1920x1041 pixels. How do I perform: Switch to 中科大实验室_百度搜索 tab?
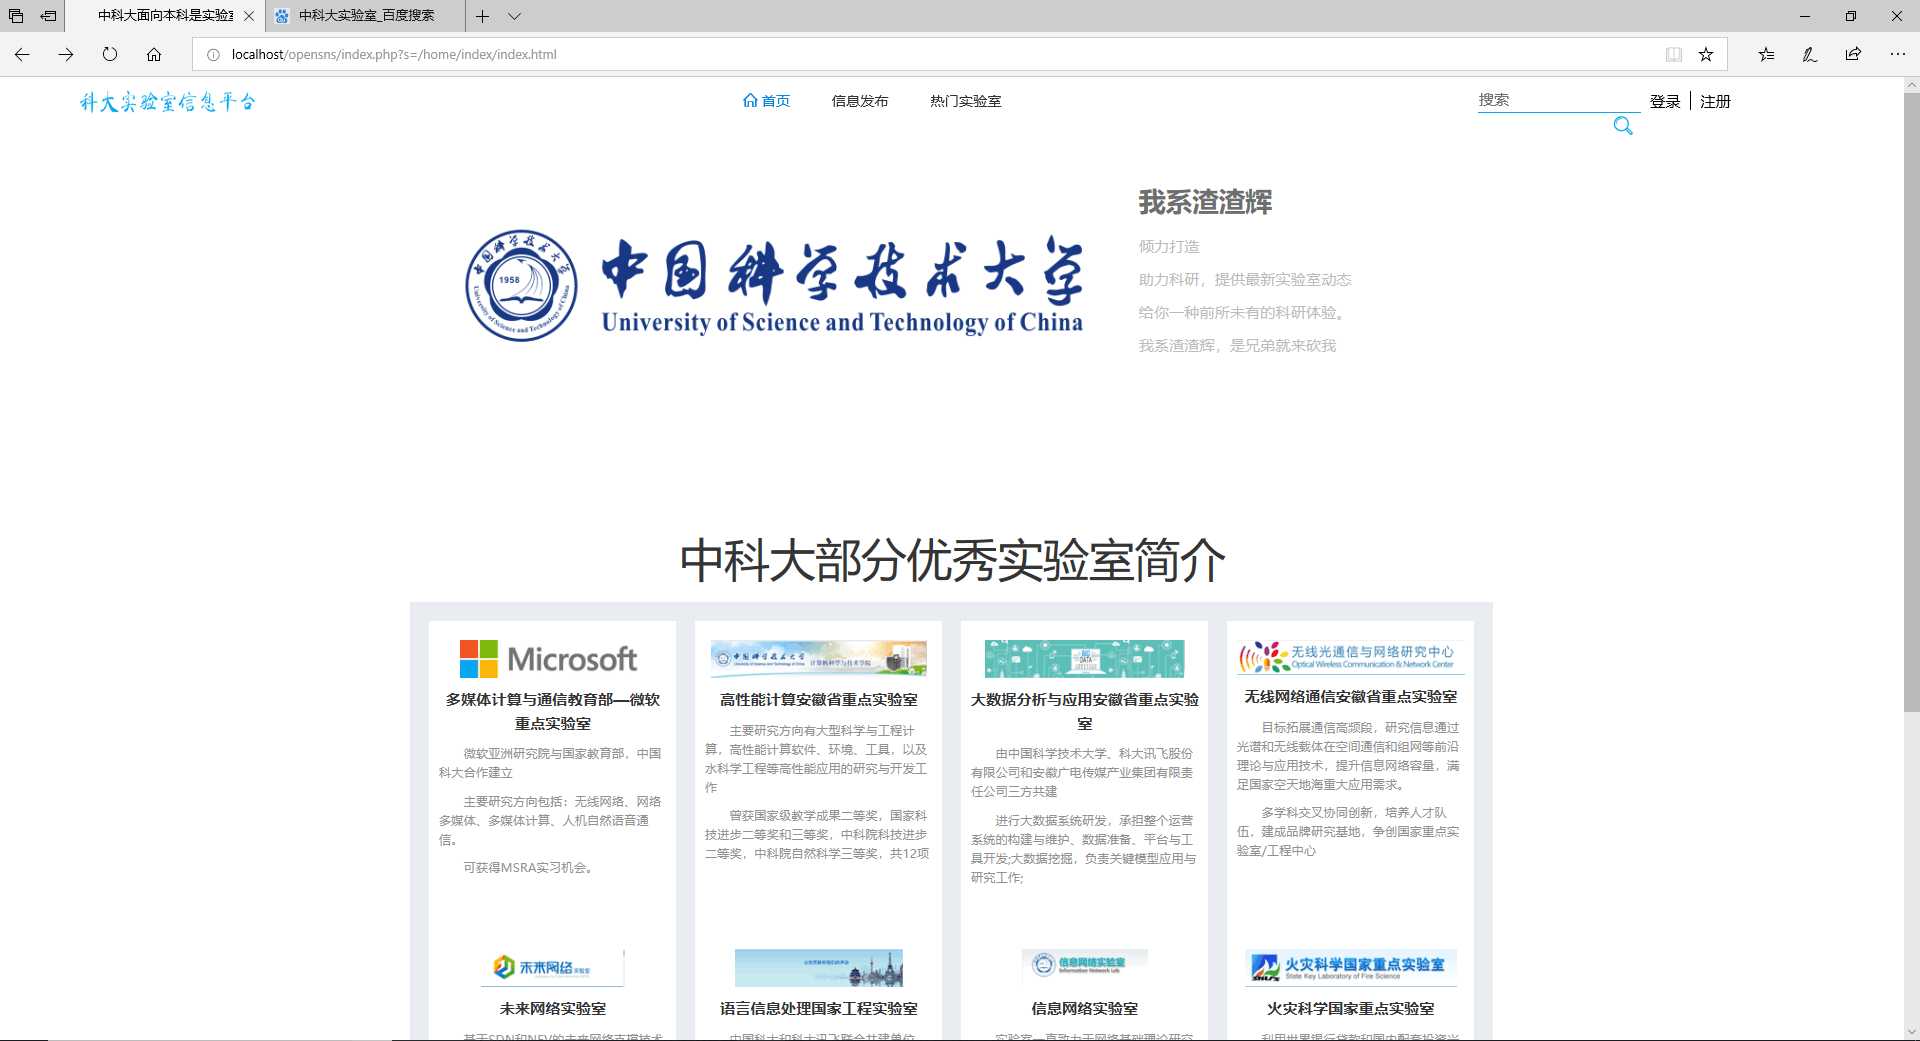point(366,16)
